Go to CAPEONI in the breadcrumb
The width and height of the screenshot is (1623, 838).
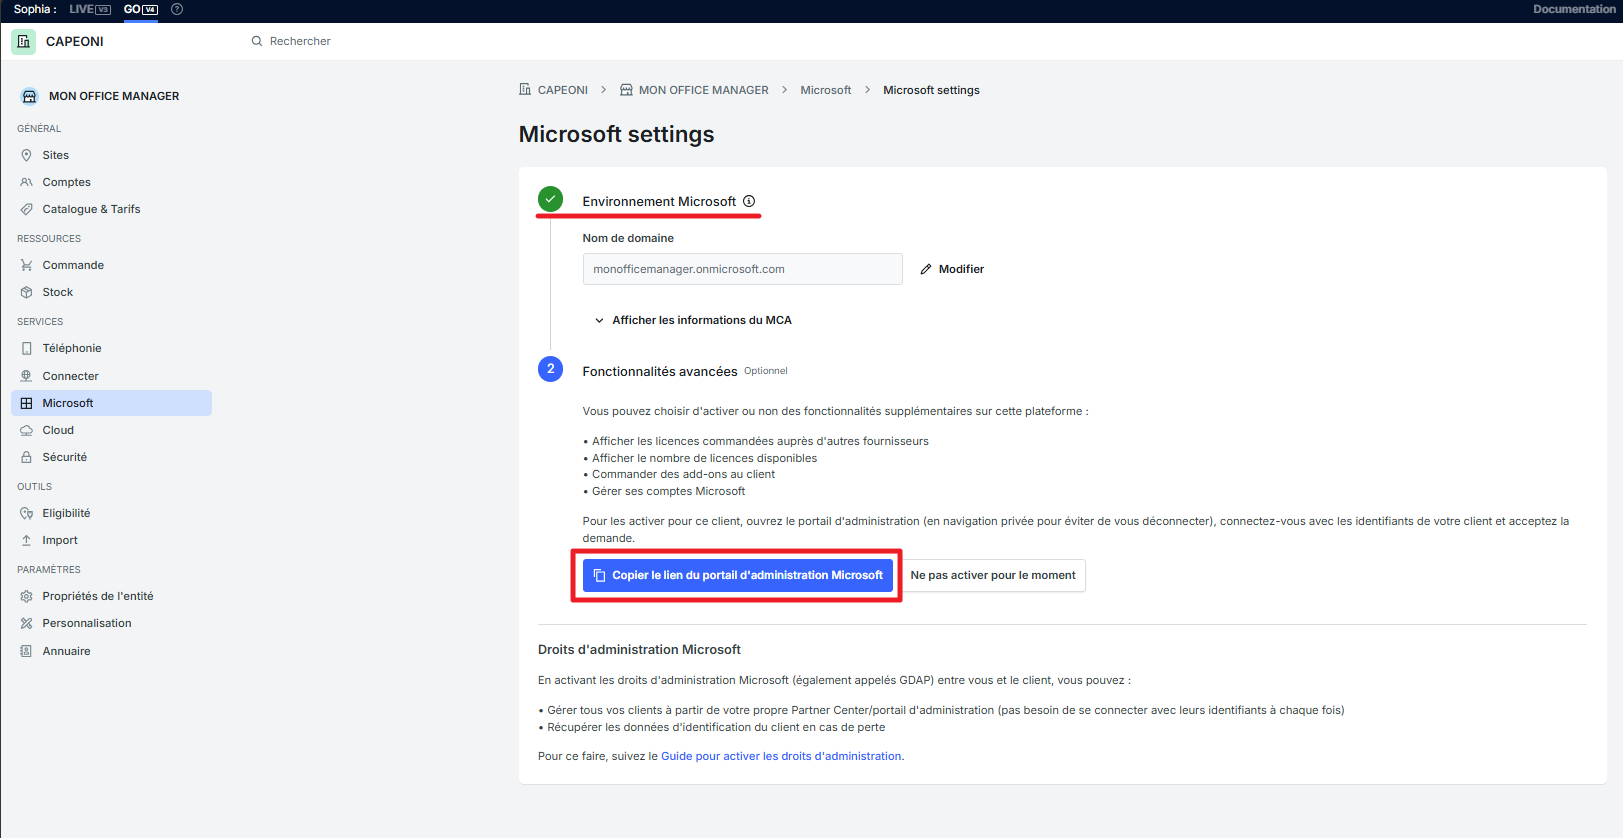tap(563, 90)
